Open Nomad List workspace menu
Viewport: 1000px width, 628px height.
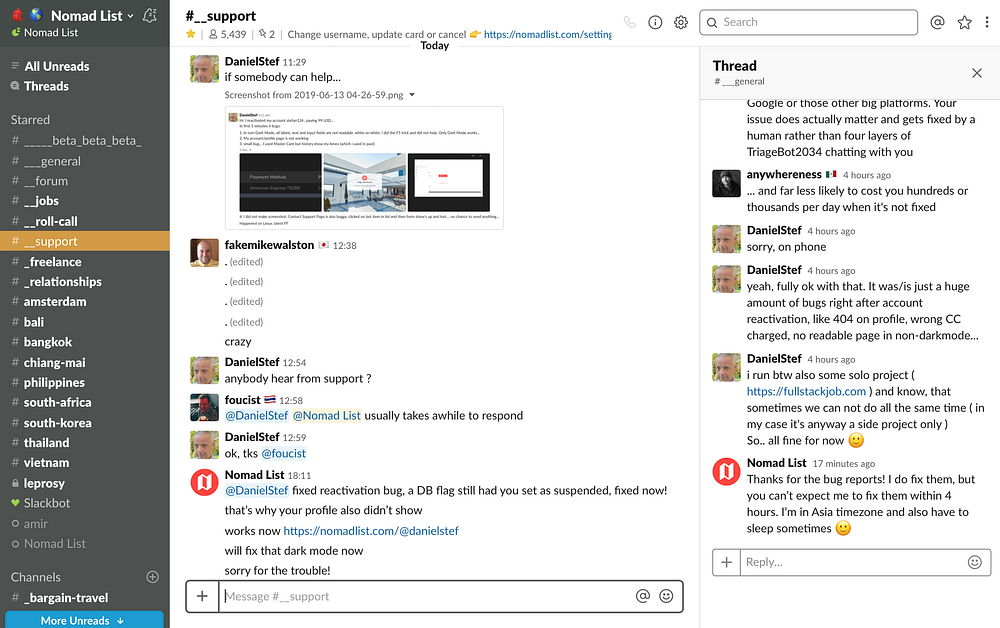(92, 15)
